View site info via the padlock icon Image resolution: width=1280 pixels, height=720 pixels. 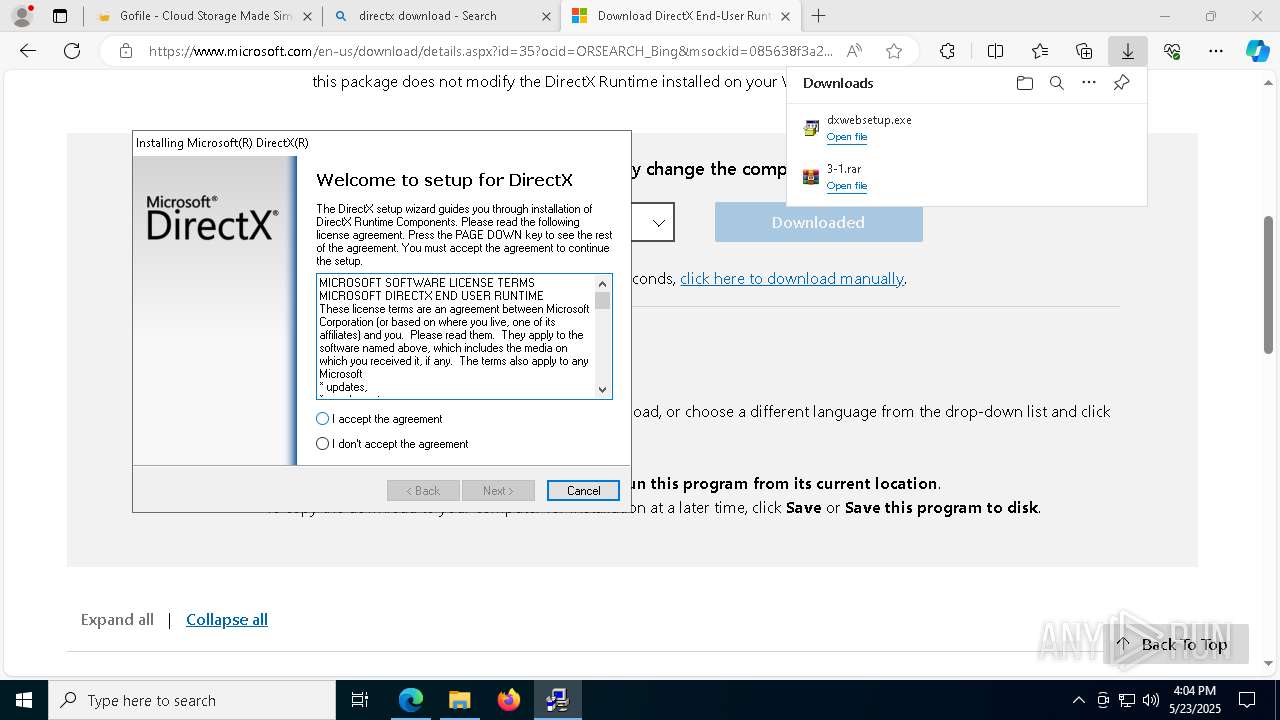[125, 51]
